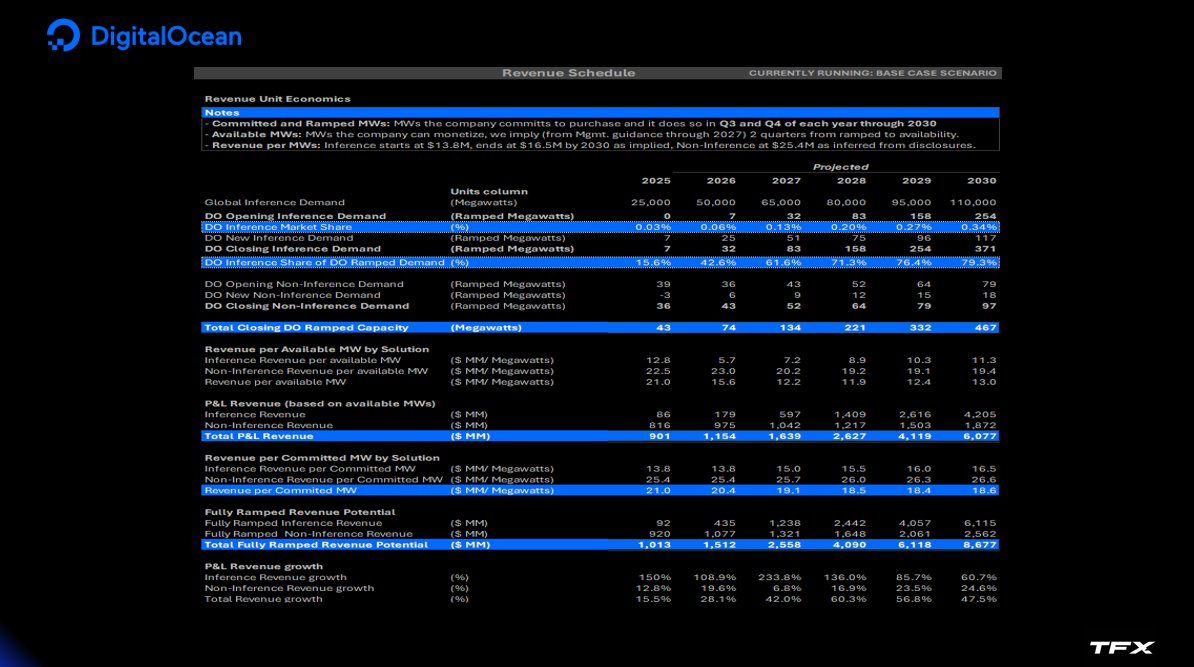Select the 'Total Revenue growth' row label
The width and height of the screenshot is (1194, 667).
click(263, 599)
